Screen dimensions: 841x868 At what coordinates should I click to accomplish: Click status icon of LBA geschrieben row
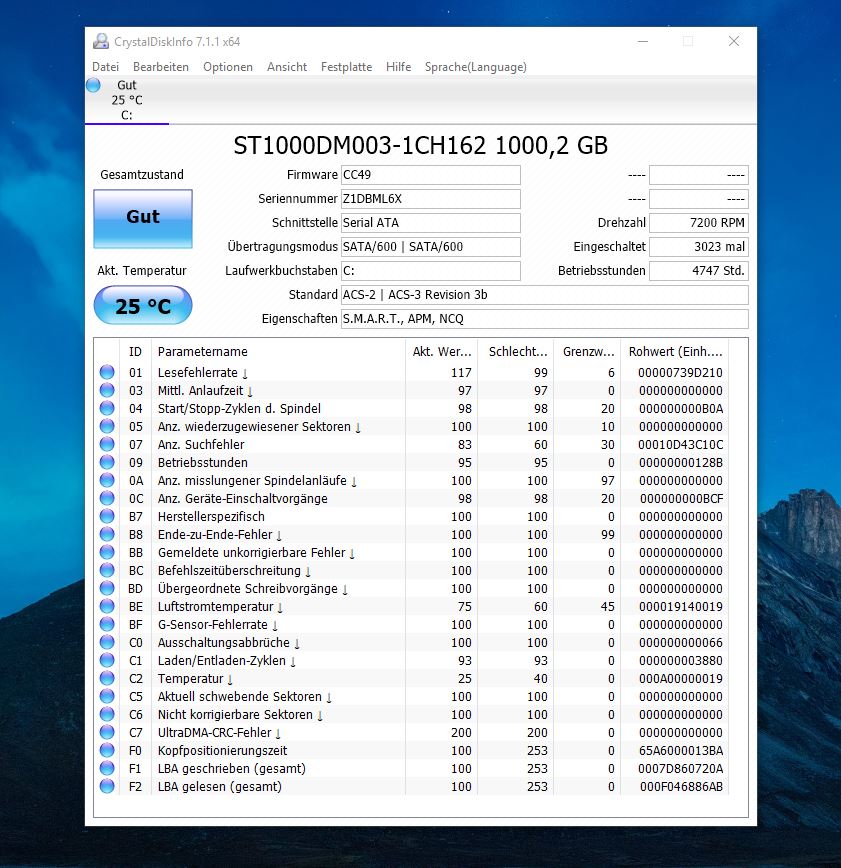pyautogui.click(x=107, y=768)
